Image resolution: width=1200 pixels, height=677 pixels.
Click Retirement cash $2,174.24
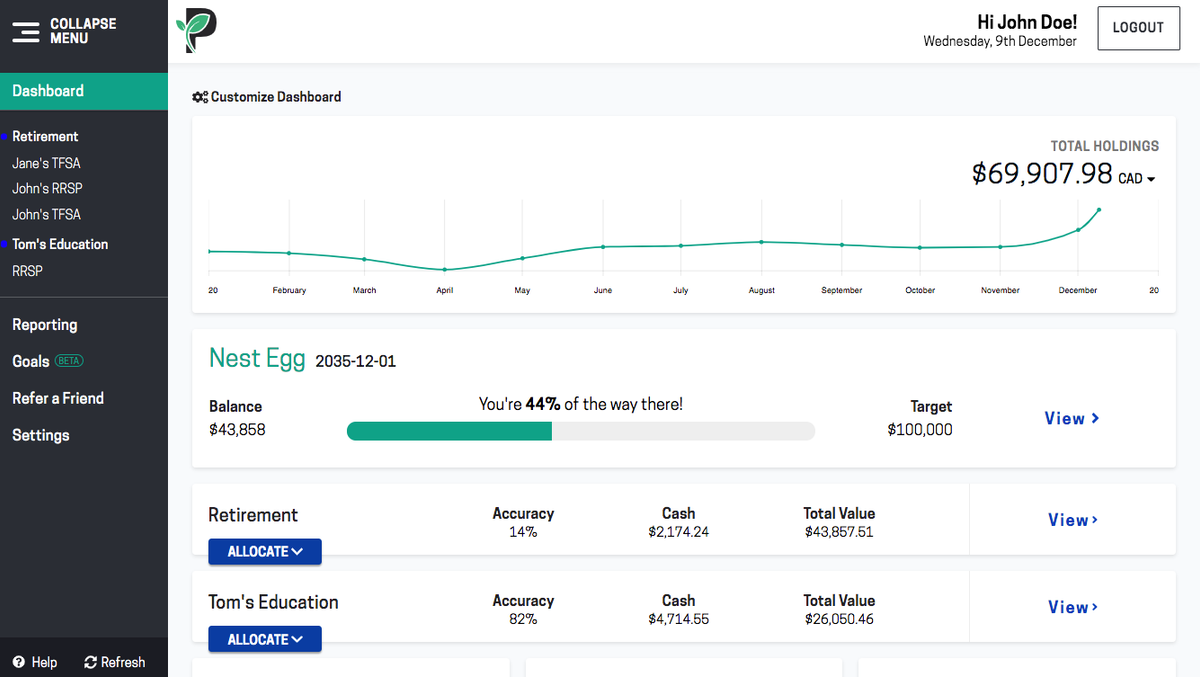click(678, 532)
